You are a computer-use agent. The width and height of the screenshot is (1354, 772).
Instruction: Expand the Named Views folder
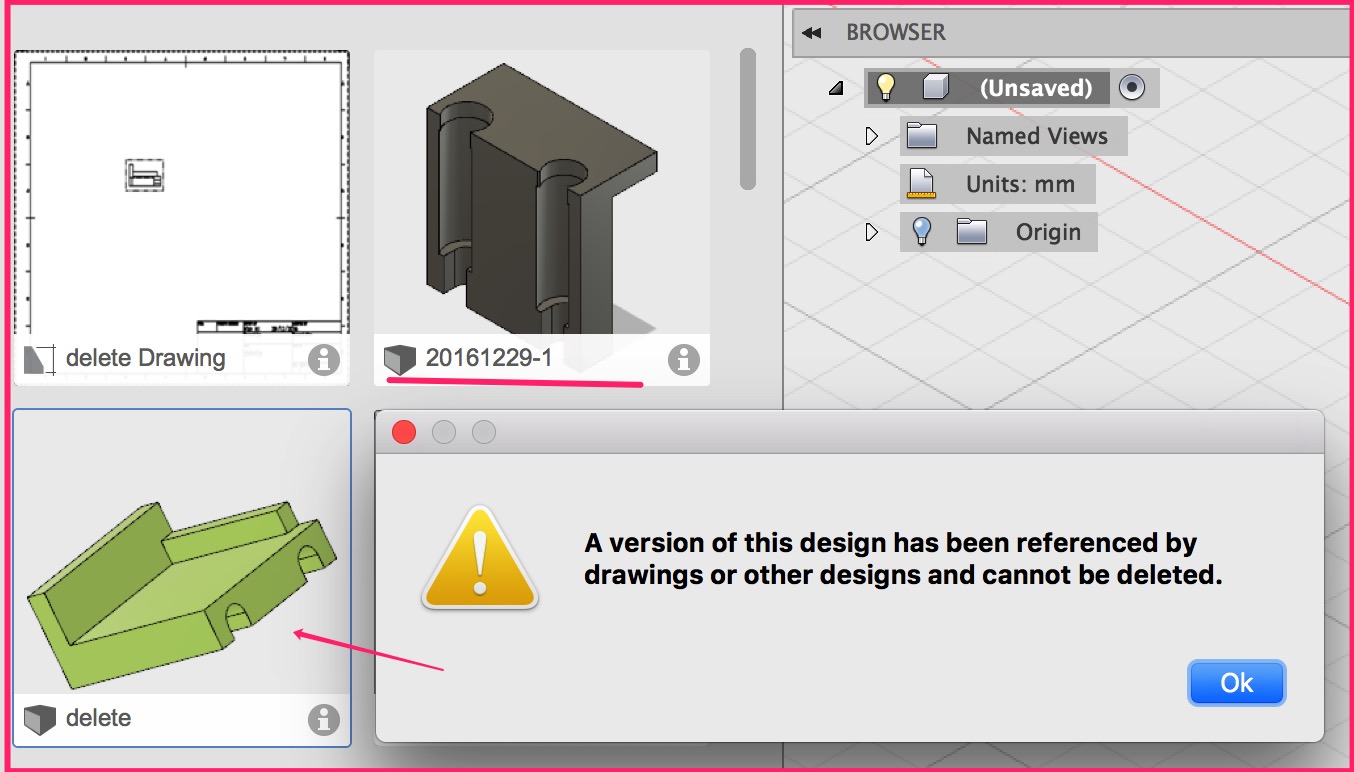pyautogui.click(x=871, y=135)
